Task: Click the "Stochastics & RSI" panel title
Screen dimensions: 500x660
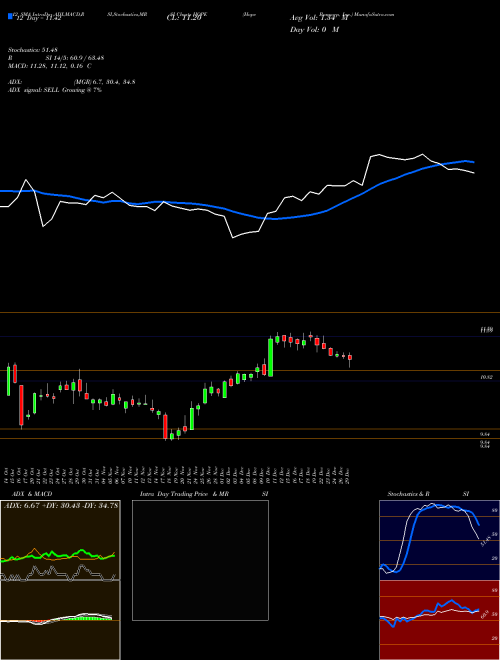Action: (428, 494)
